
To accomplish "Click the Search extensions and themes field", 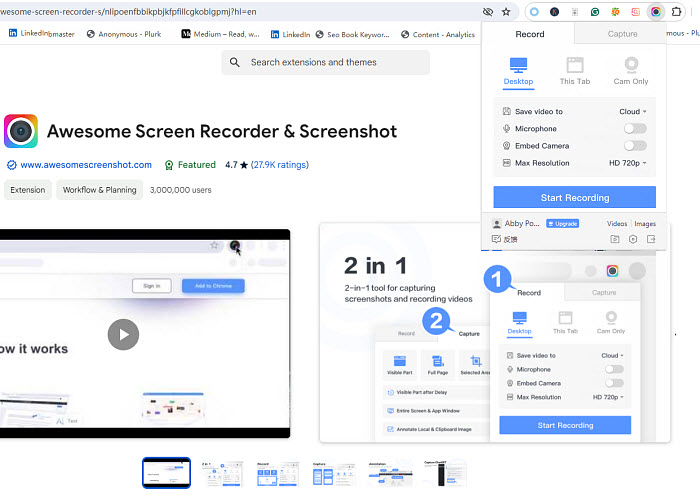I will tap(325, 62).
